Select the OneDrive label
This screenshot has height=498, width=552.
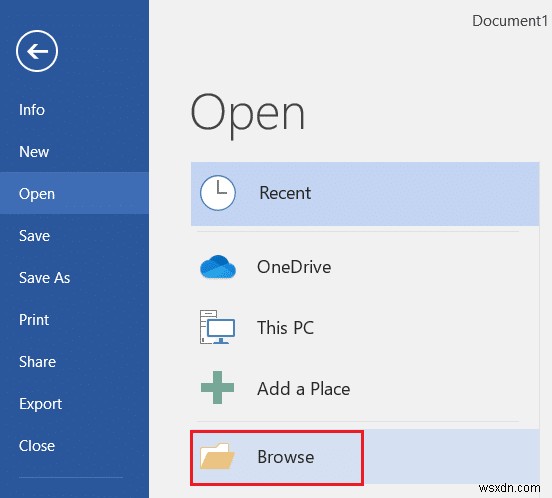(294, 267)
